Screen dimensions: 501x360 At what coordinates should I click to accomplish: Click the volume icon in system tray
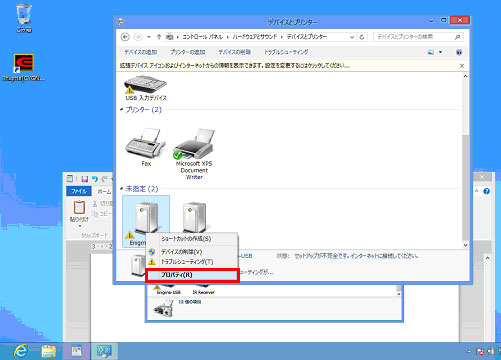coord(490,351)
